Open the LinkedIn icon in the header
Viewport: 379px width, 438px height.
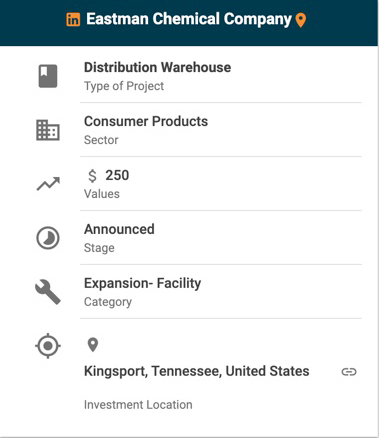click(73, 19)
